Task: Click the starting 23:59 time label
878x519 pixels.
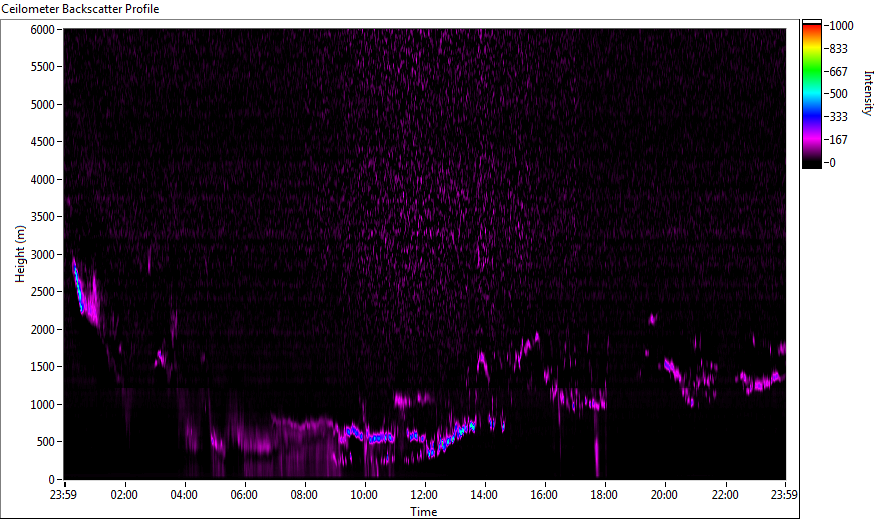Action: pos(63,495)
